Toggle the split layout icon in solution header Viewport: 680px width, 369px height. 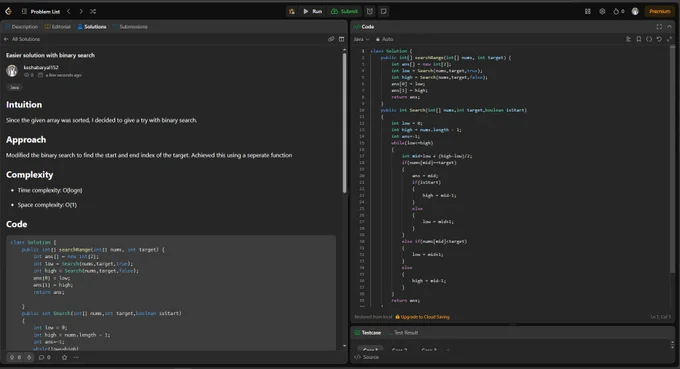[x=341, y=39]
